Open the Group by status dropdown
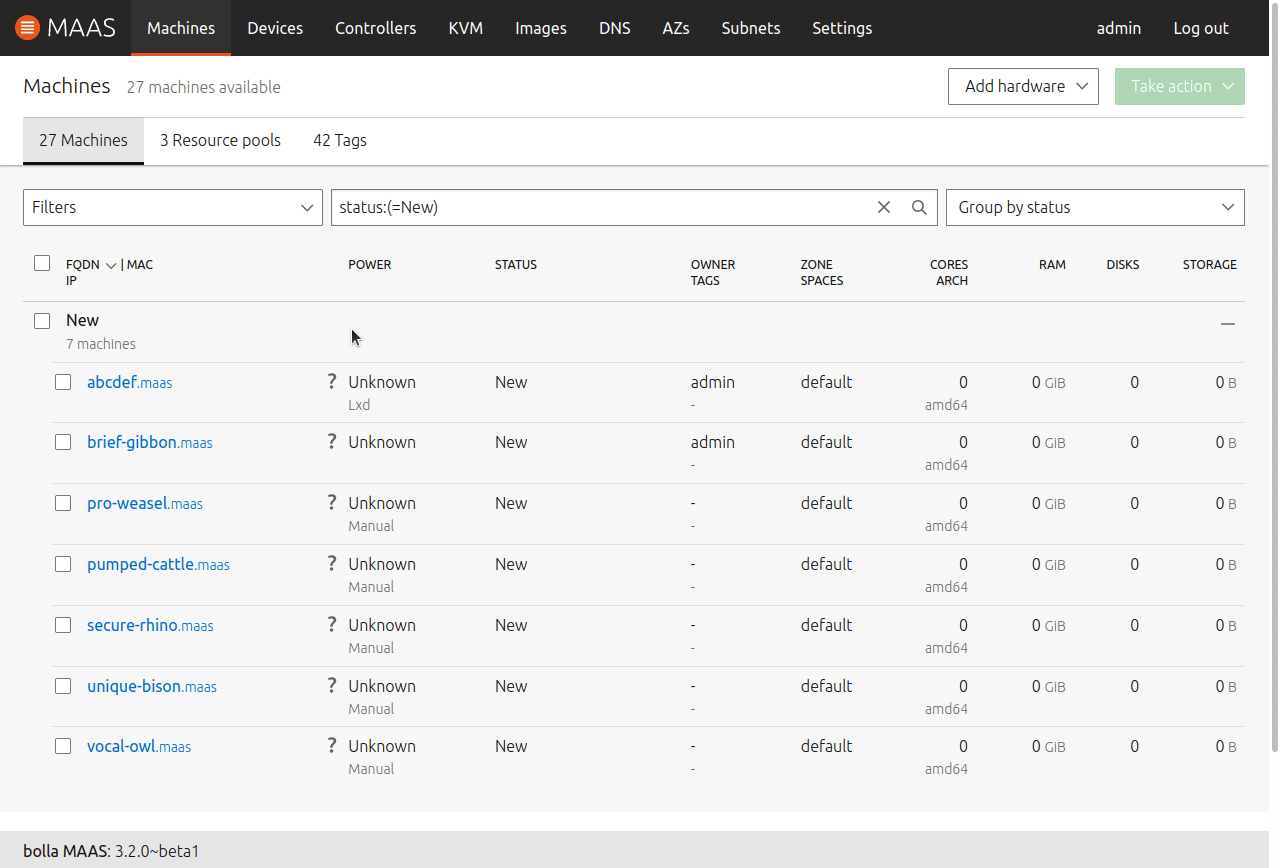This screenshot has width=1279, height=868. pyautogui.click(x=1095, y=207)
